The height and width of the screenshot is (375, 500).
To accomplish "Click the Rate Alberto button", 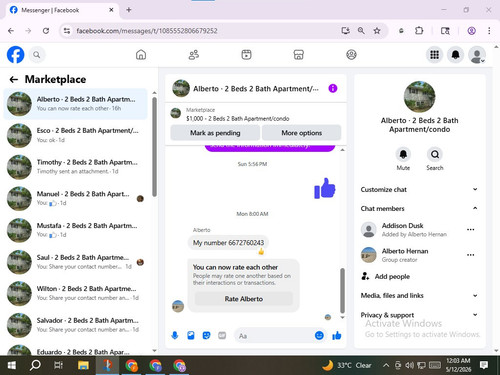I will [244, 299].
